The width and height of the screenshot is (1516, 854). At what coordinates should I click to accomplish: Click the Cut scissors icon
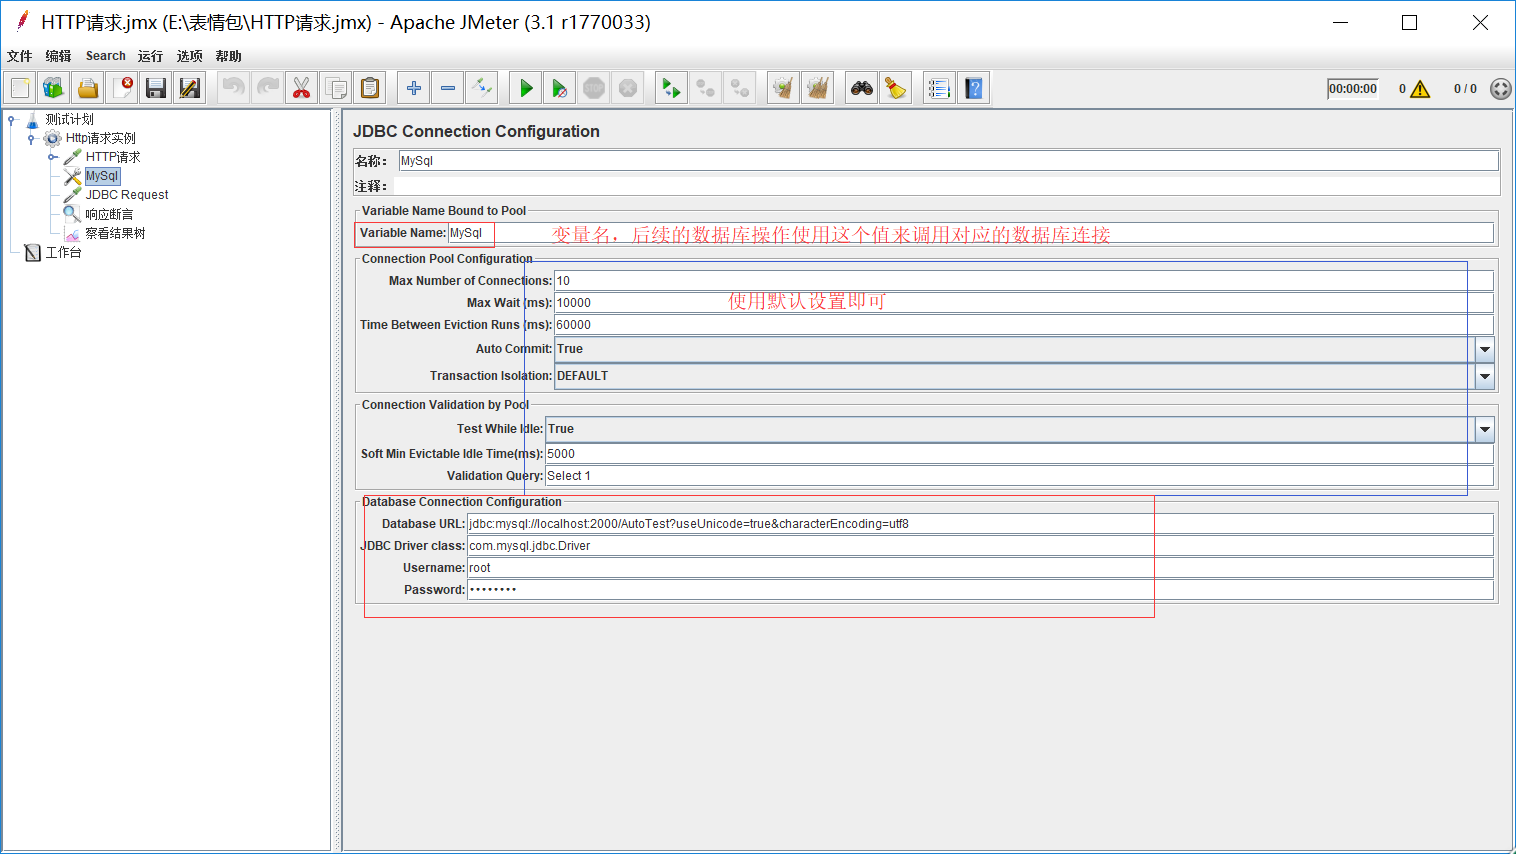point(301,88)
